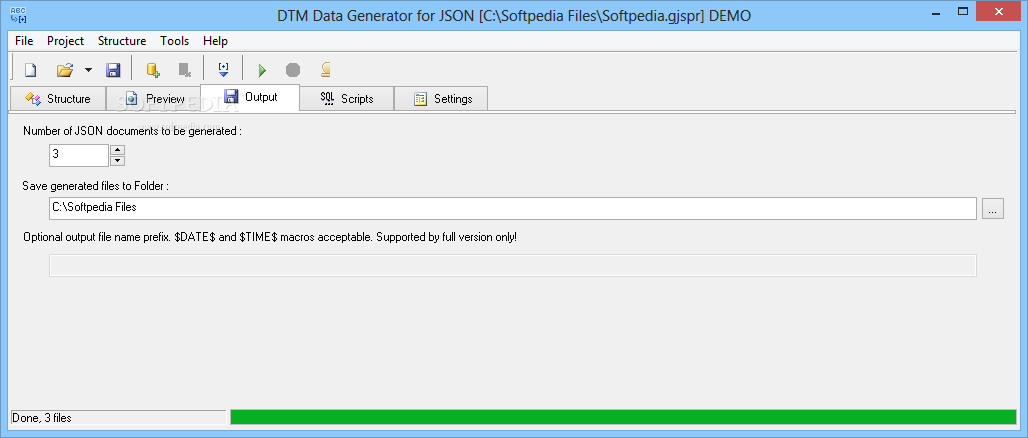Remove the item with the gray delete icon
1028x438 pixels.
pyautogui.click(x=185, y=70)
